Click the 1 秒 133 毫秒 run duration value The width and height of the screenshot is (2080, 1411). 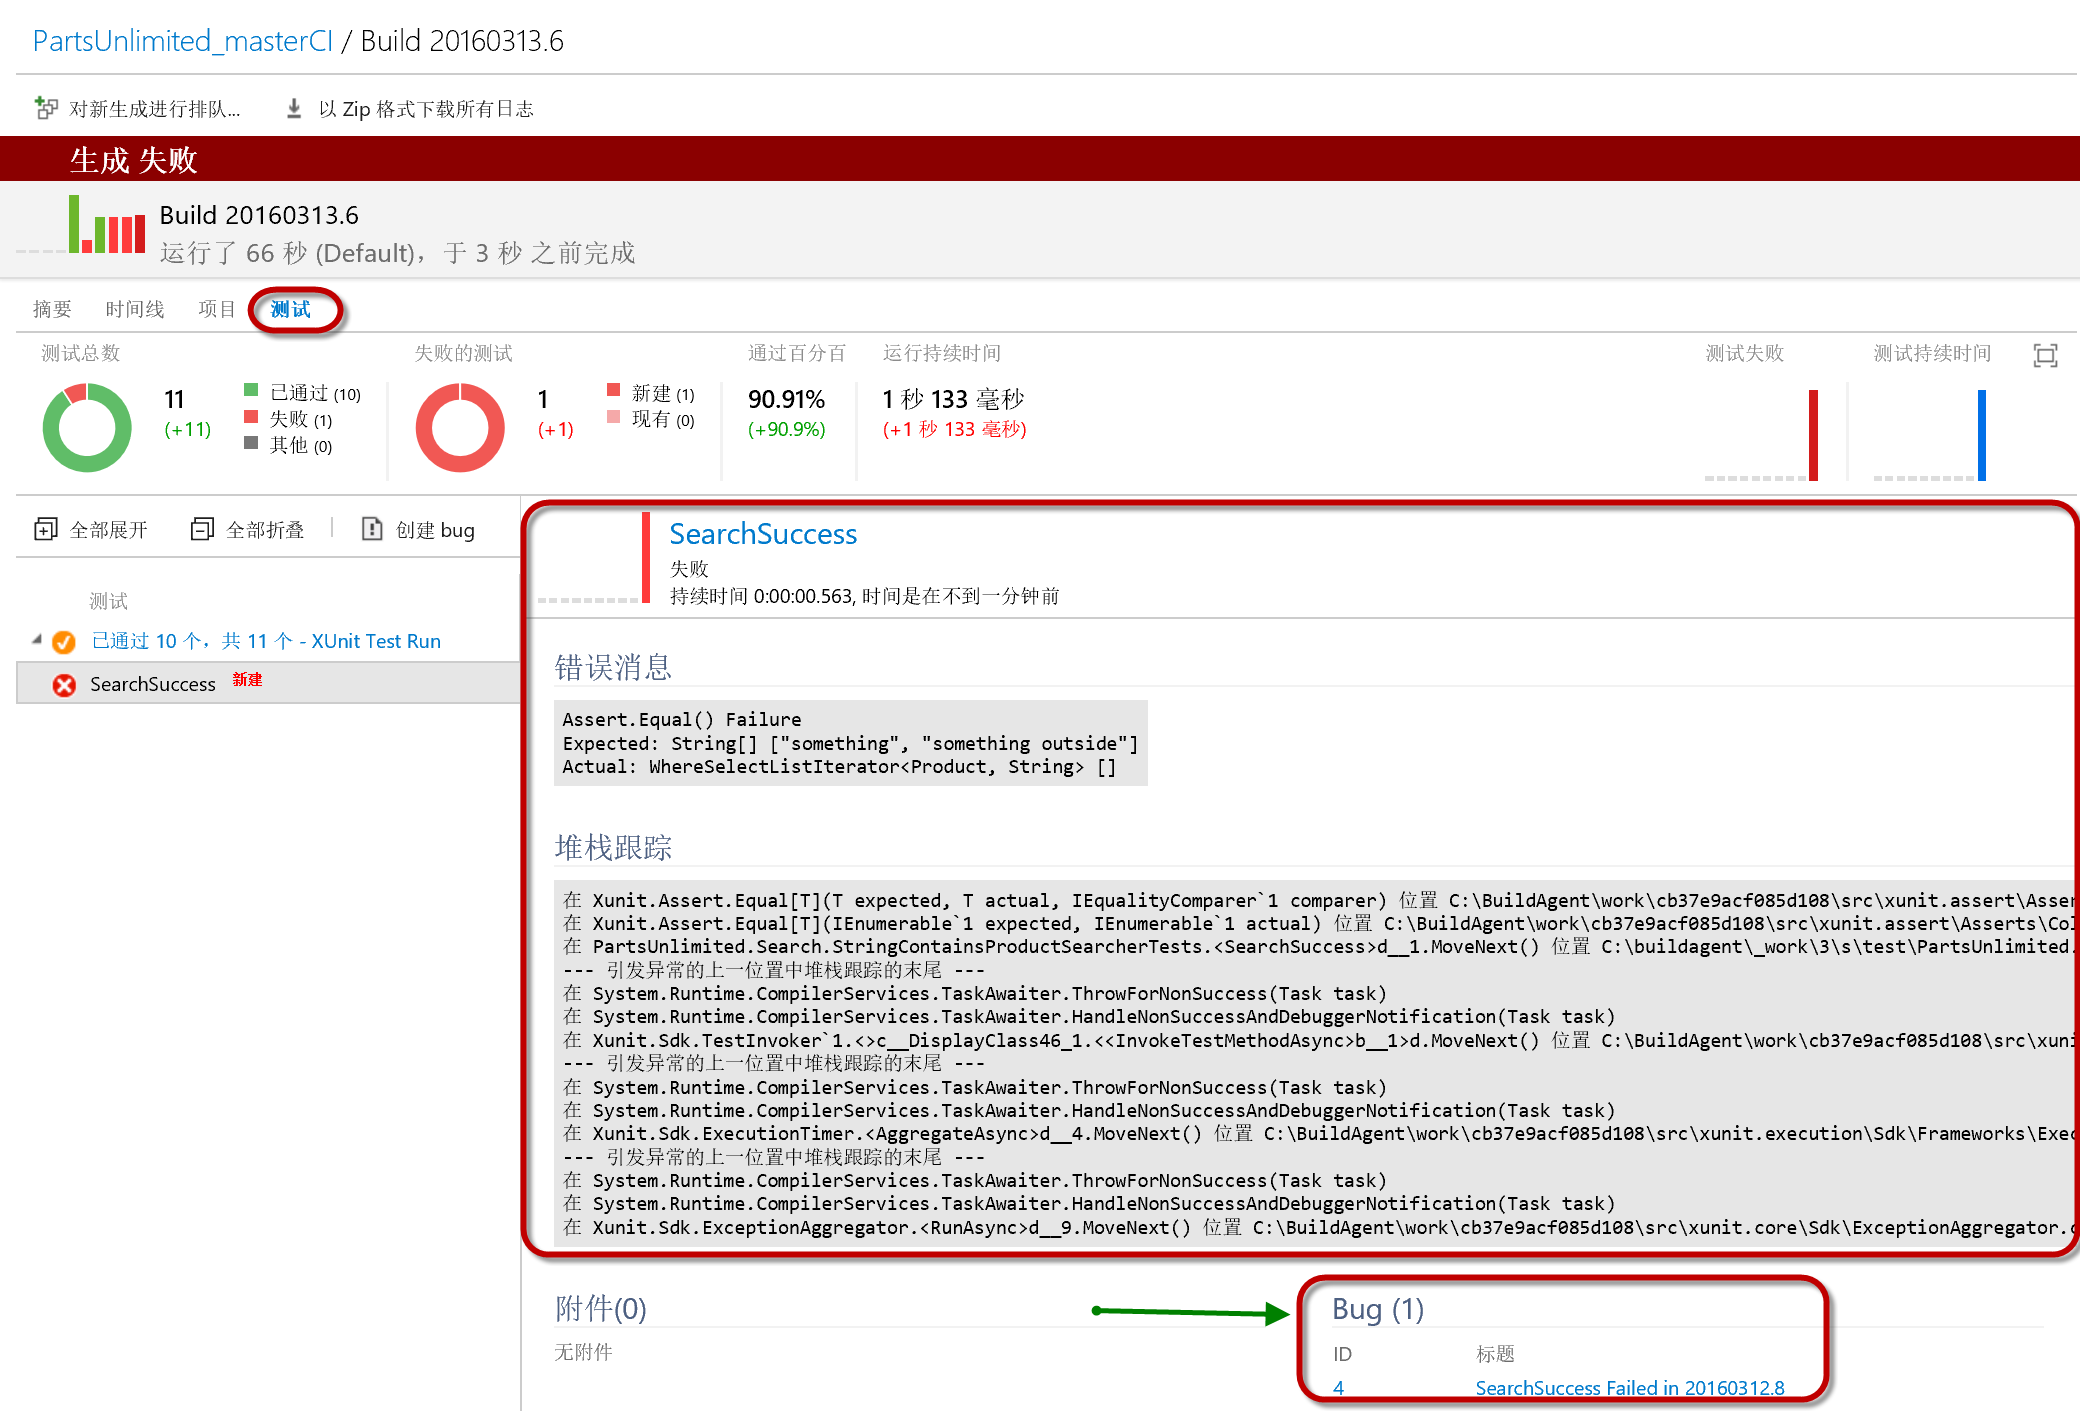pyautogui.click(x=954, y=400)
